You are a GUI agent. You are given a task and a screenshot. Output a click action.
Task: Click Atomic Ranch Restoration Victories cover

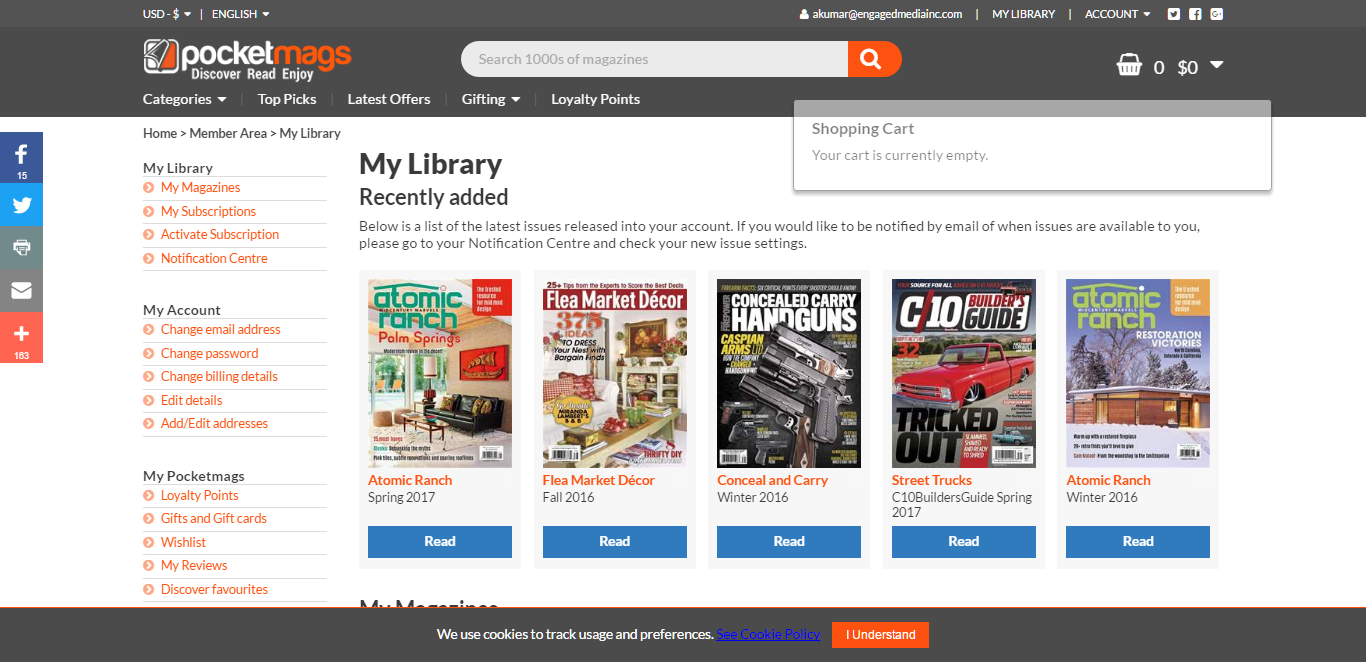click(x=1138, y=373)
